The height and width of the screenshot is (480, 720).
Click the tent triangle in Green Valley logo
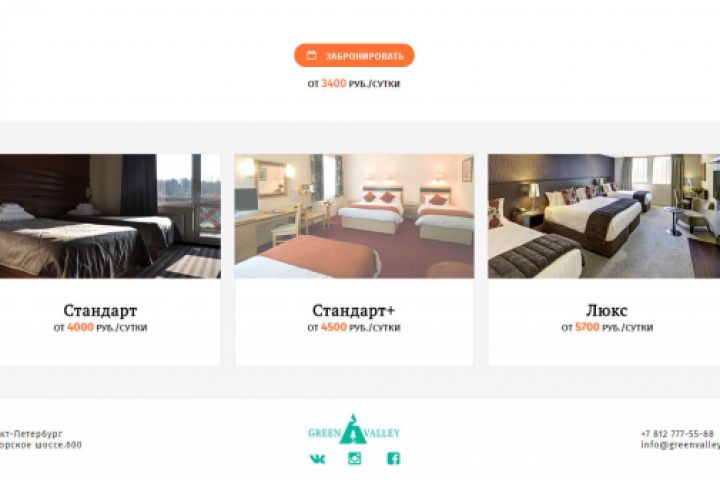353,429
